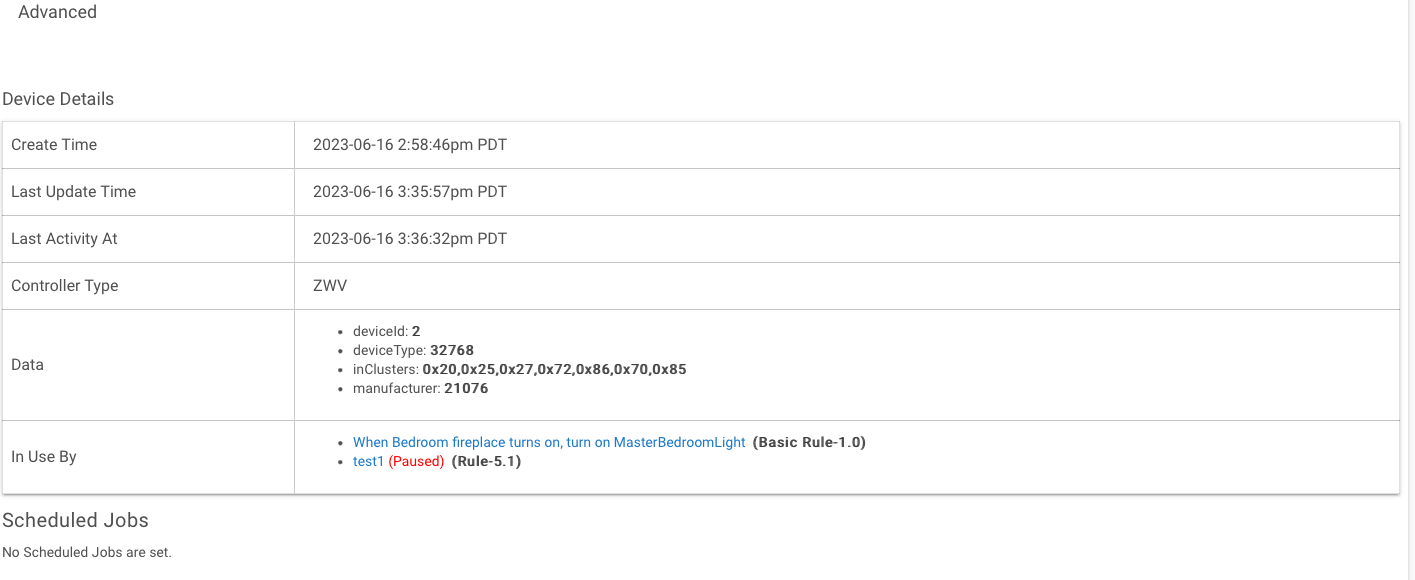This screenshot has width=1415, height=580.
Task: Click the red (Paused) status label
Action: 416,461
